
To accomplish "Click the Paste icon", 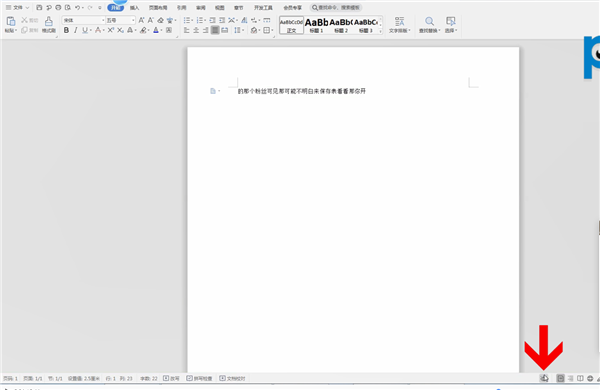I will coord(11,21).
